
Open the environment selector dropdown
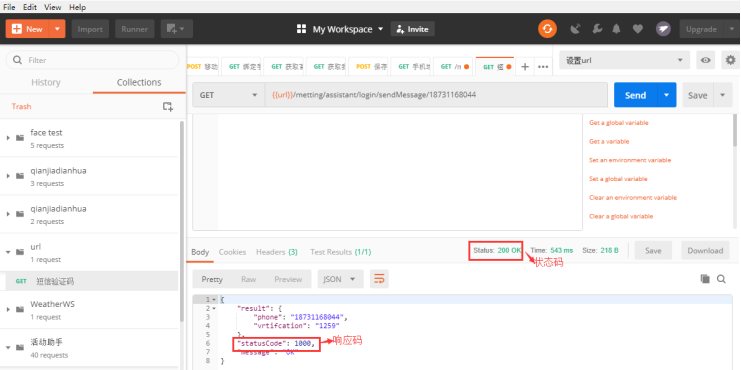point(624,60)
